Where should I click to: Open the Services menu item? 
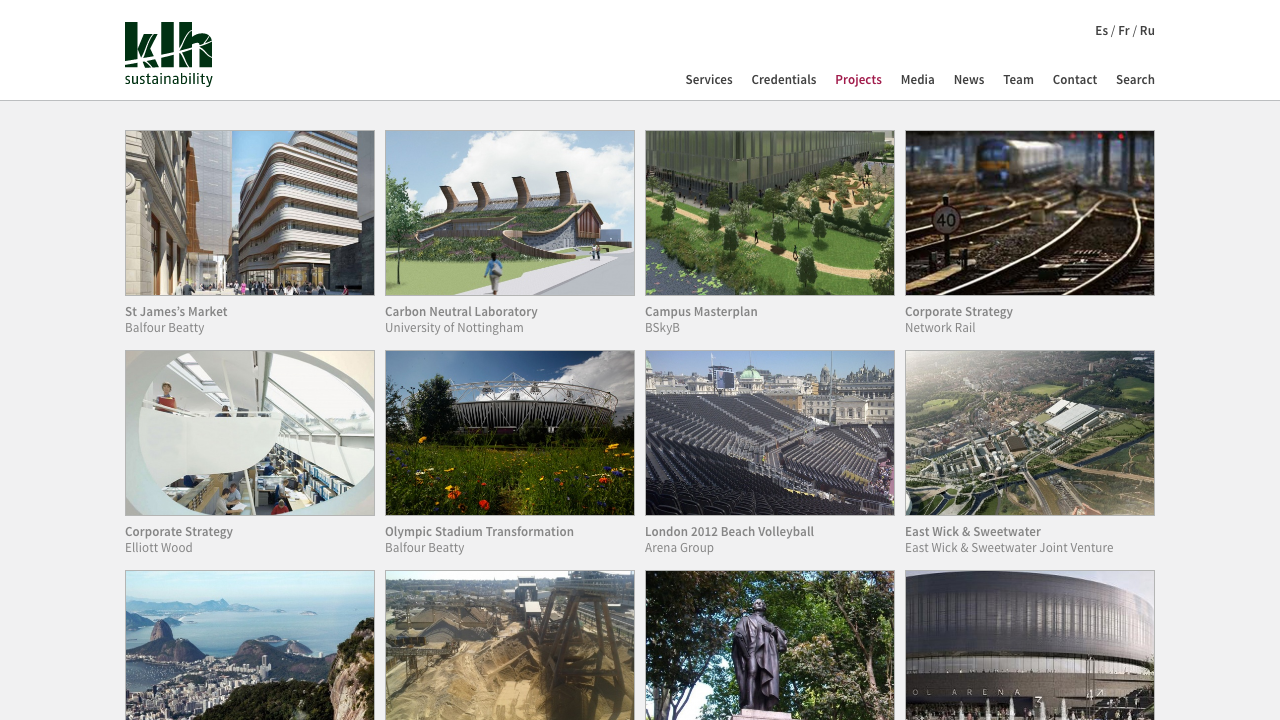pyautogui.click(x=708, y=80)
